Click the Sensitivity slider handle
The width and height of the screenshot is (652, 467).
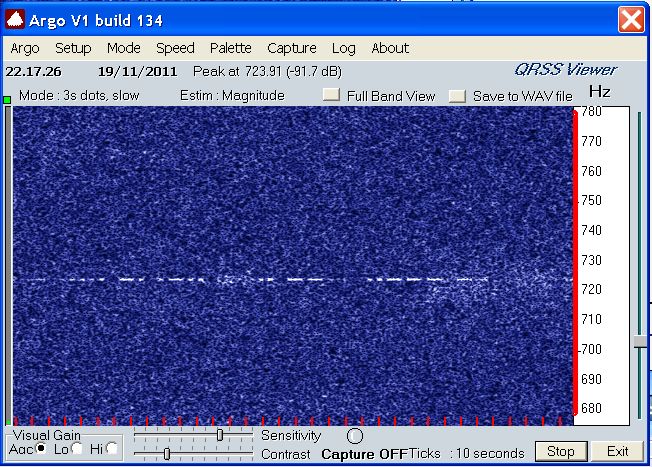(x=220, y=435)
